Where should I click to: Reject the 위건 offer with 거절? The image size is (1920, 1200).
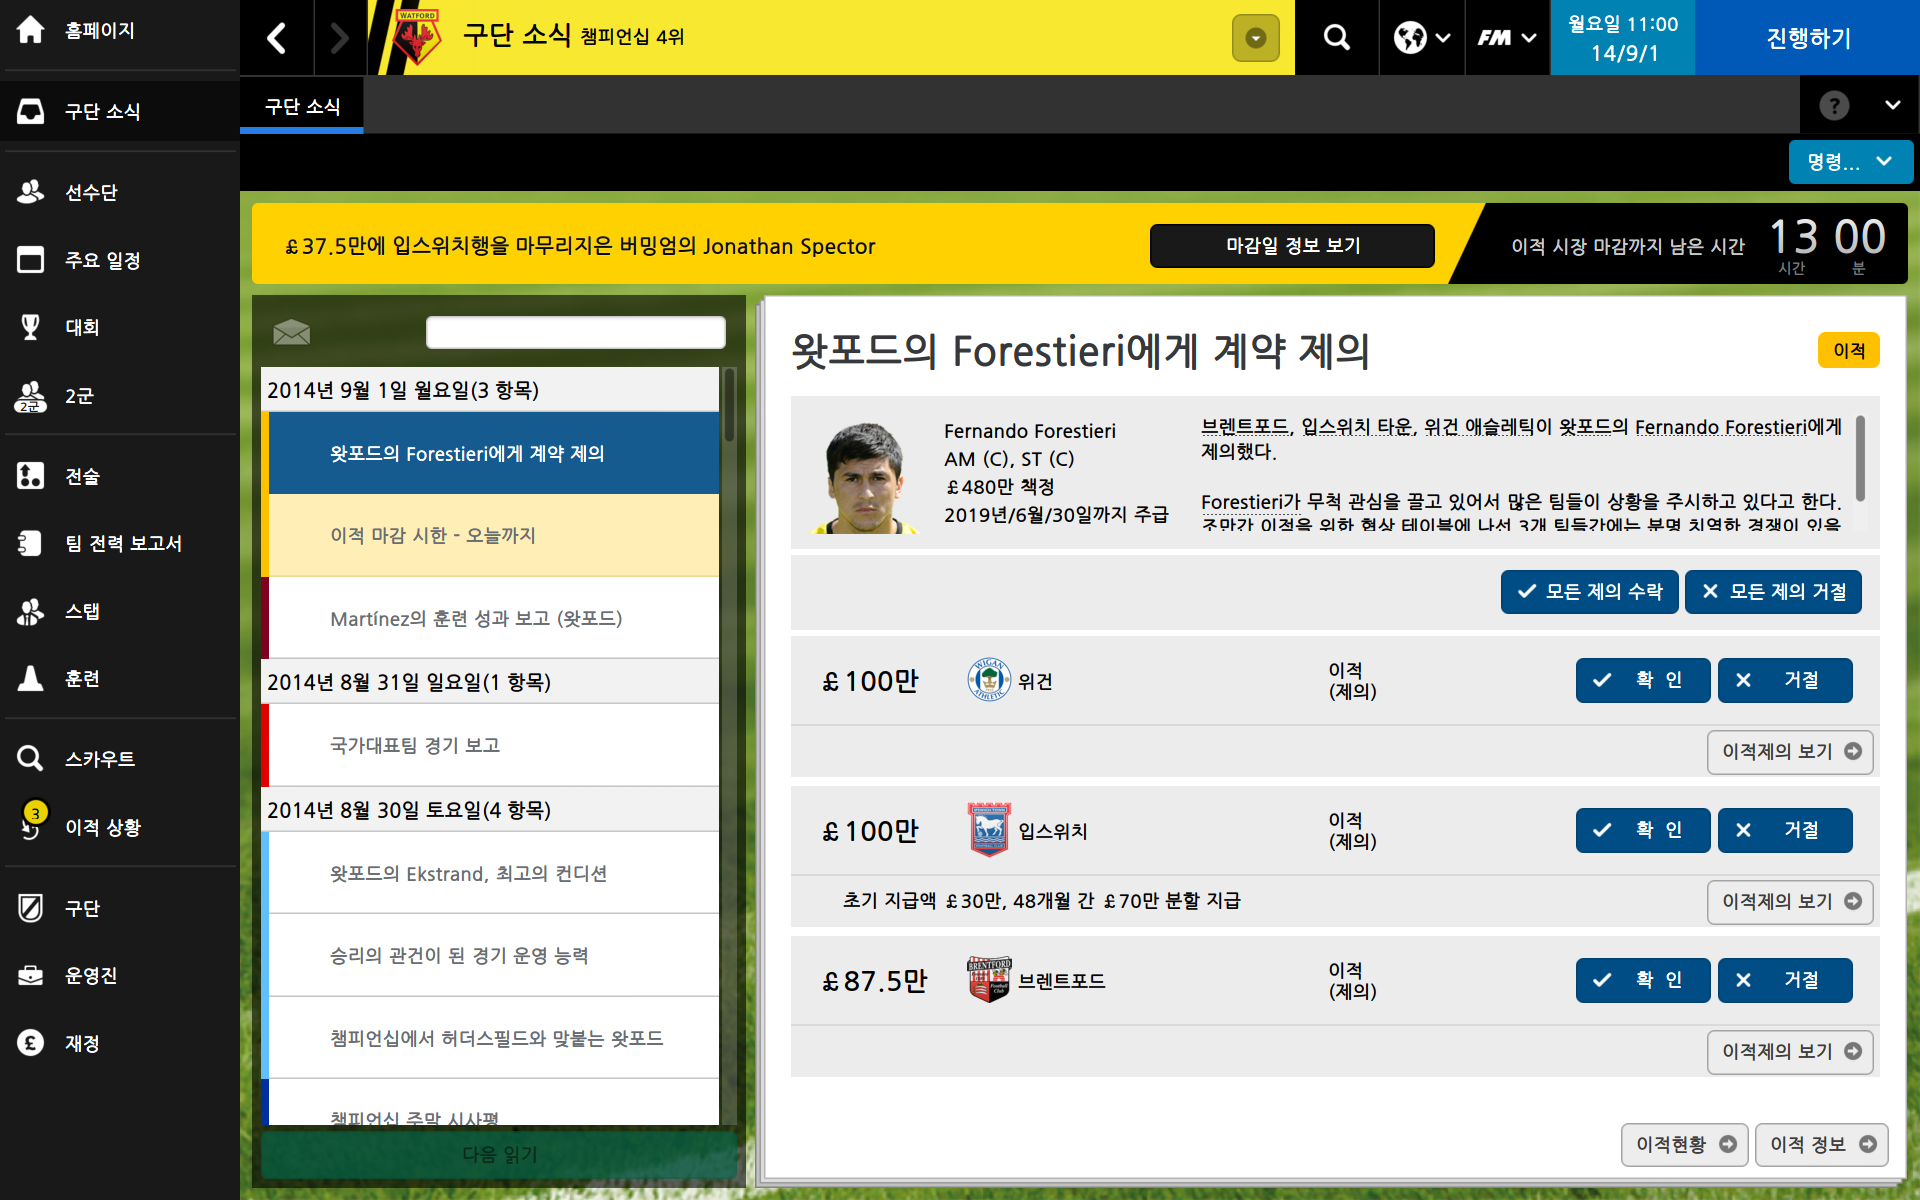[x=1785, y=680]
